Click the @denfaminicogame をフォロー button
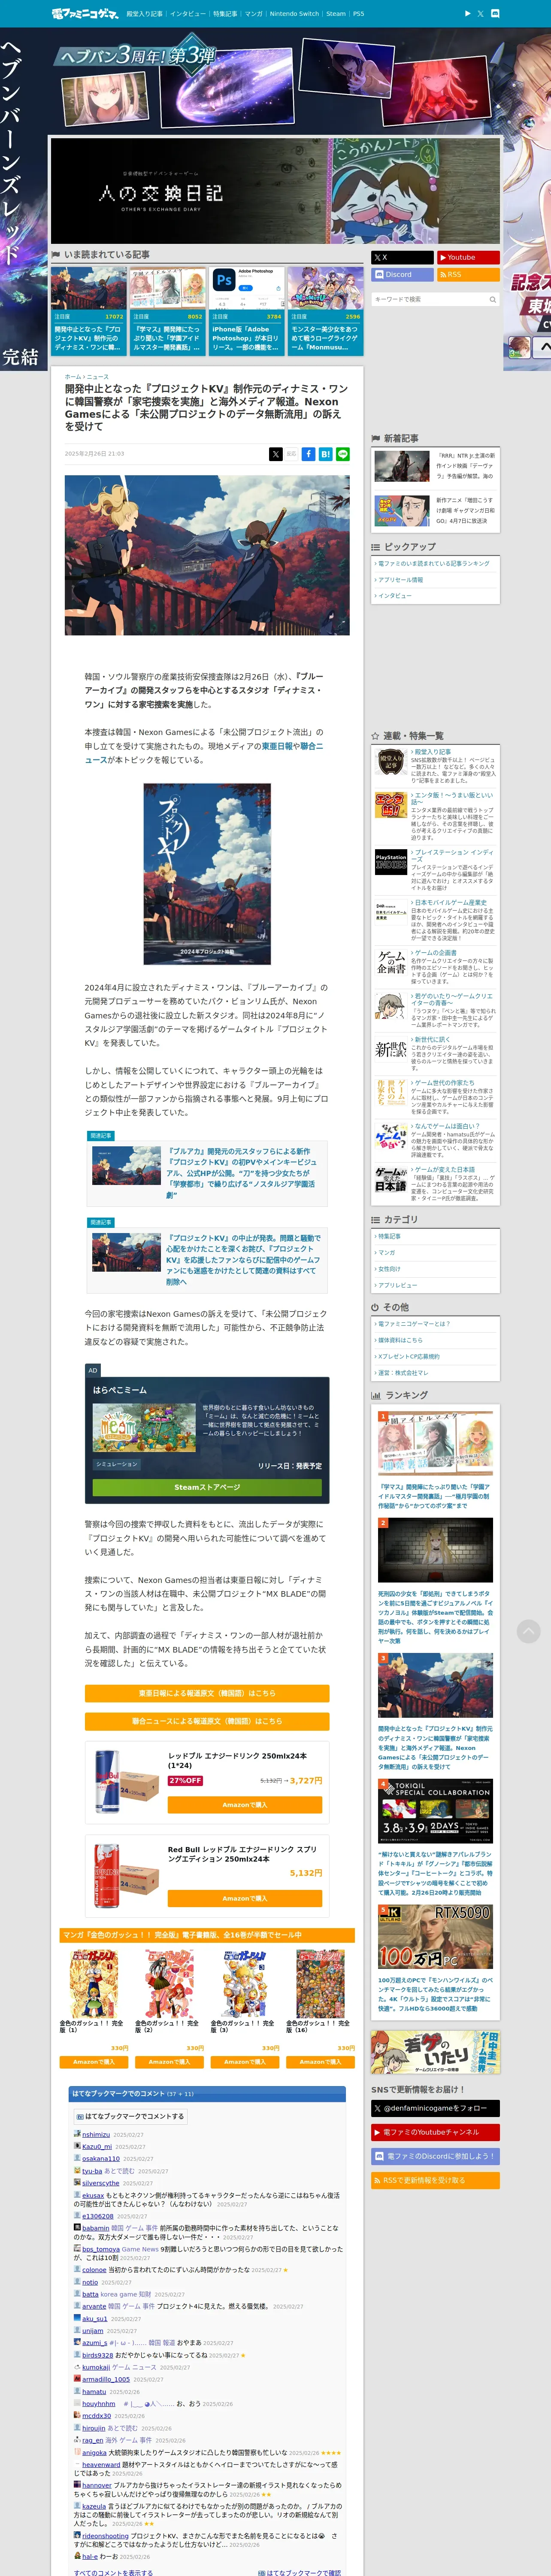Viewport: 551px width, 2576px height. tap(435, 2107)
